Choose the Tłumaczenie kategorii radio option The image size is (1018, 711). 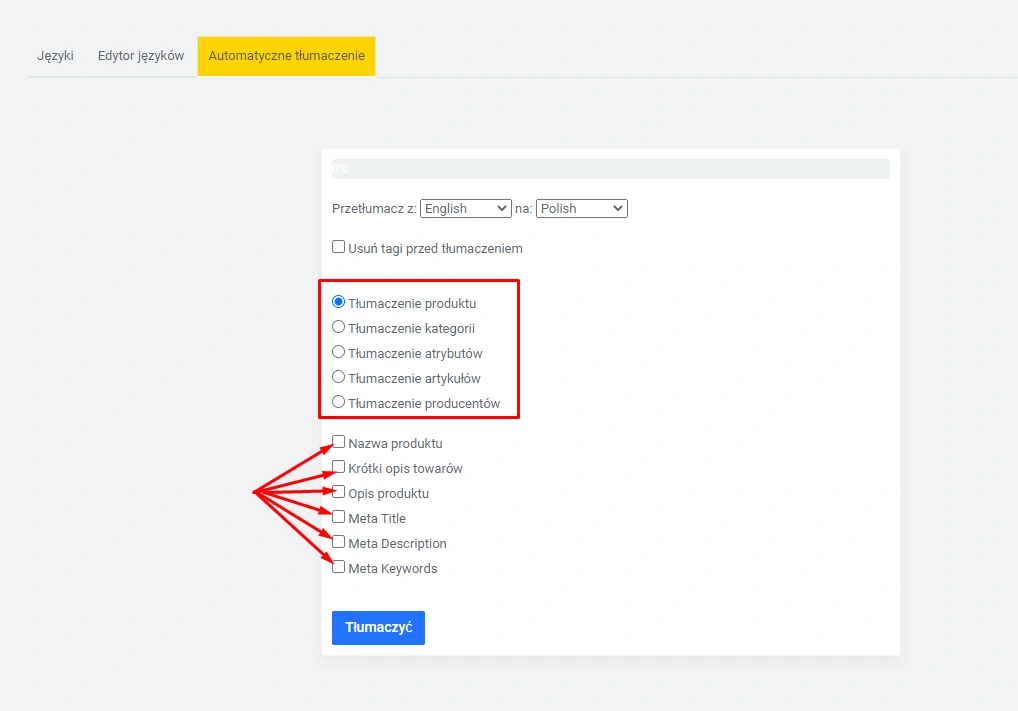[339, 327]
